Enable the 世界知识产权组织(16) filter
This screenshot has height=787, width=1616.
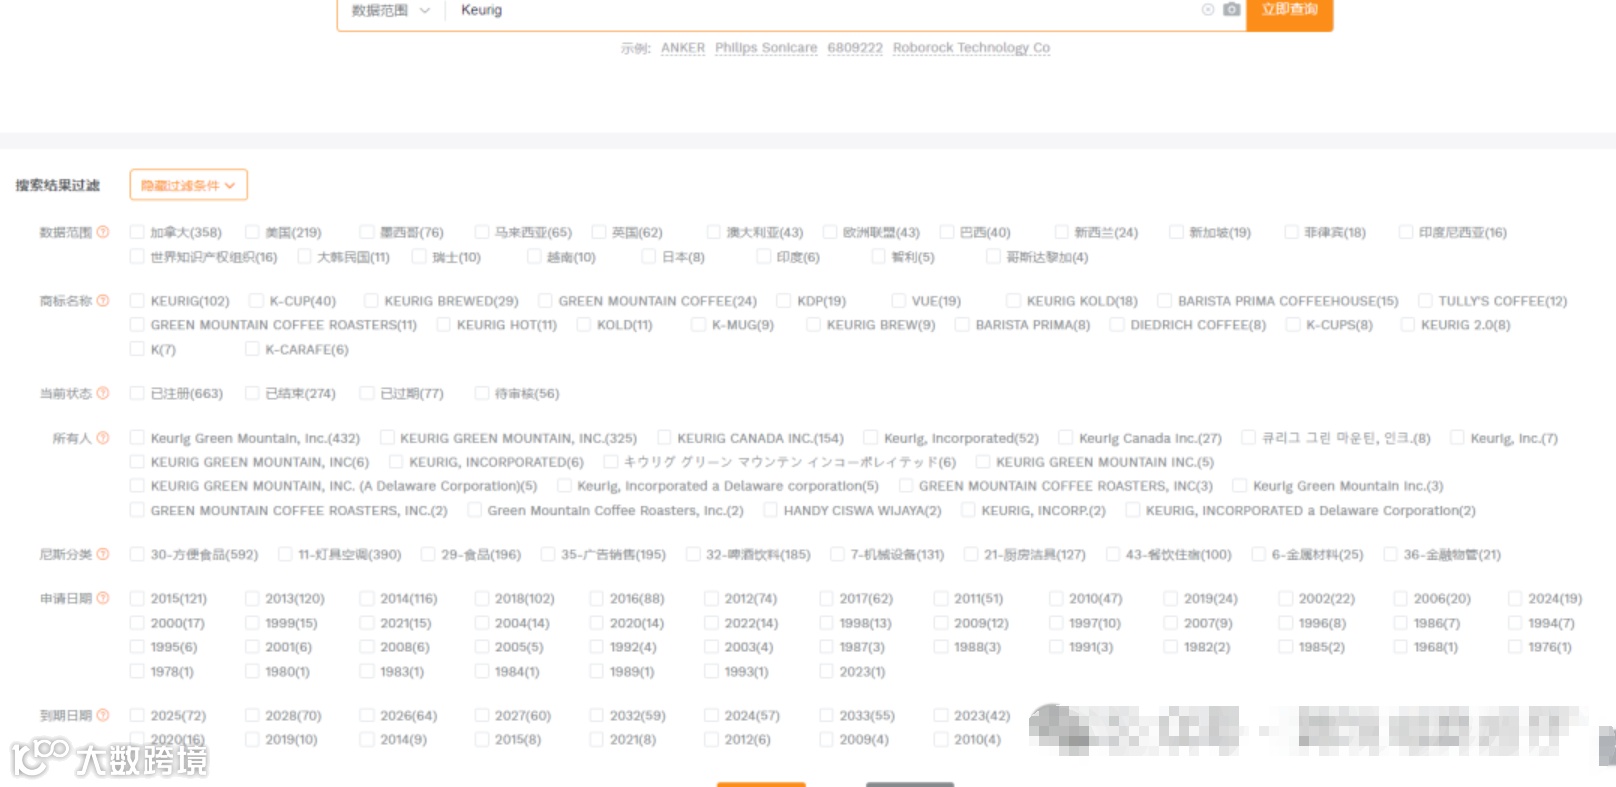click(137, 257)
